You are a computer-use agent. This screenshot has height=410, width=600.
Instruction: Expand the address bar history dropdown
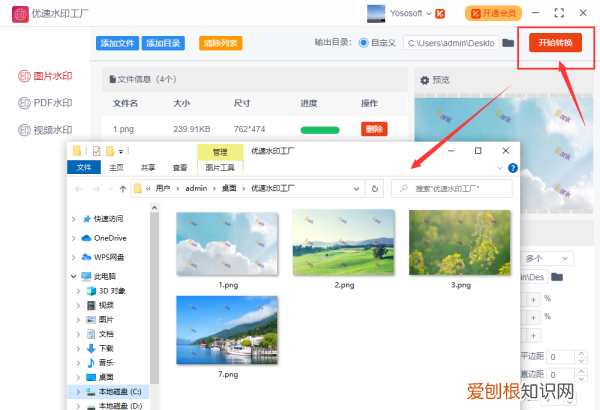[356, 189]
